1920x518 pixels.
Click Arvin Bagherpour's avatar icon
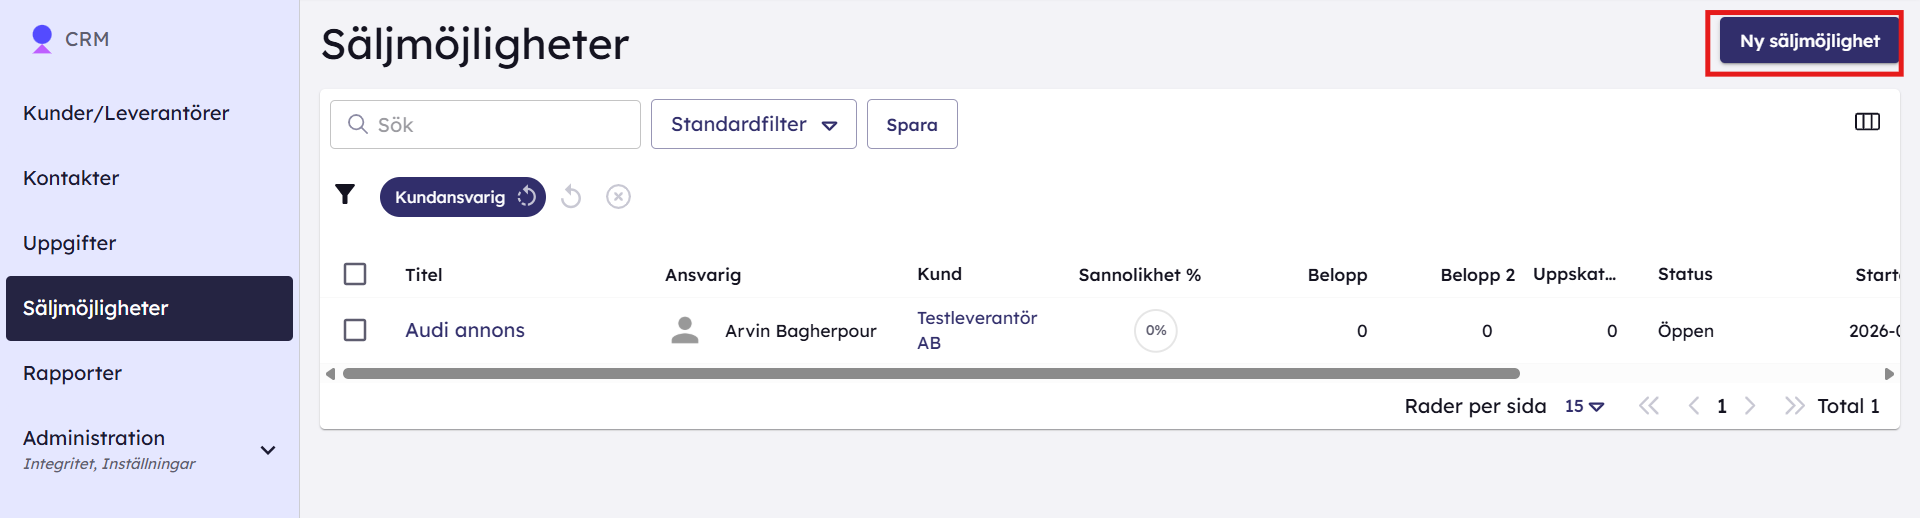(685, 330)
